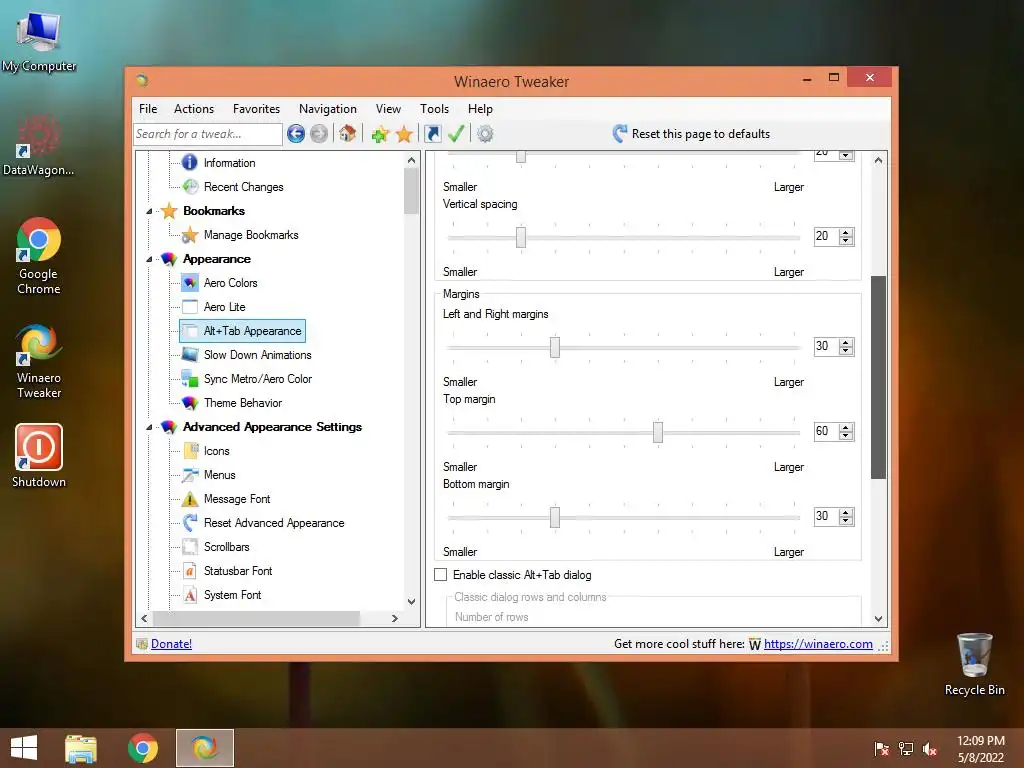Select Theme Behavior tree entry
Screen dimensions: 1024x768
[243, 403]
